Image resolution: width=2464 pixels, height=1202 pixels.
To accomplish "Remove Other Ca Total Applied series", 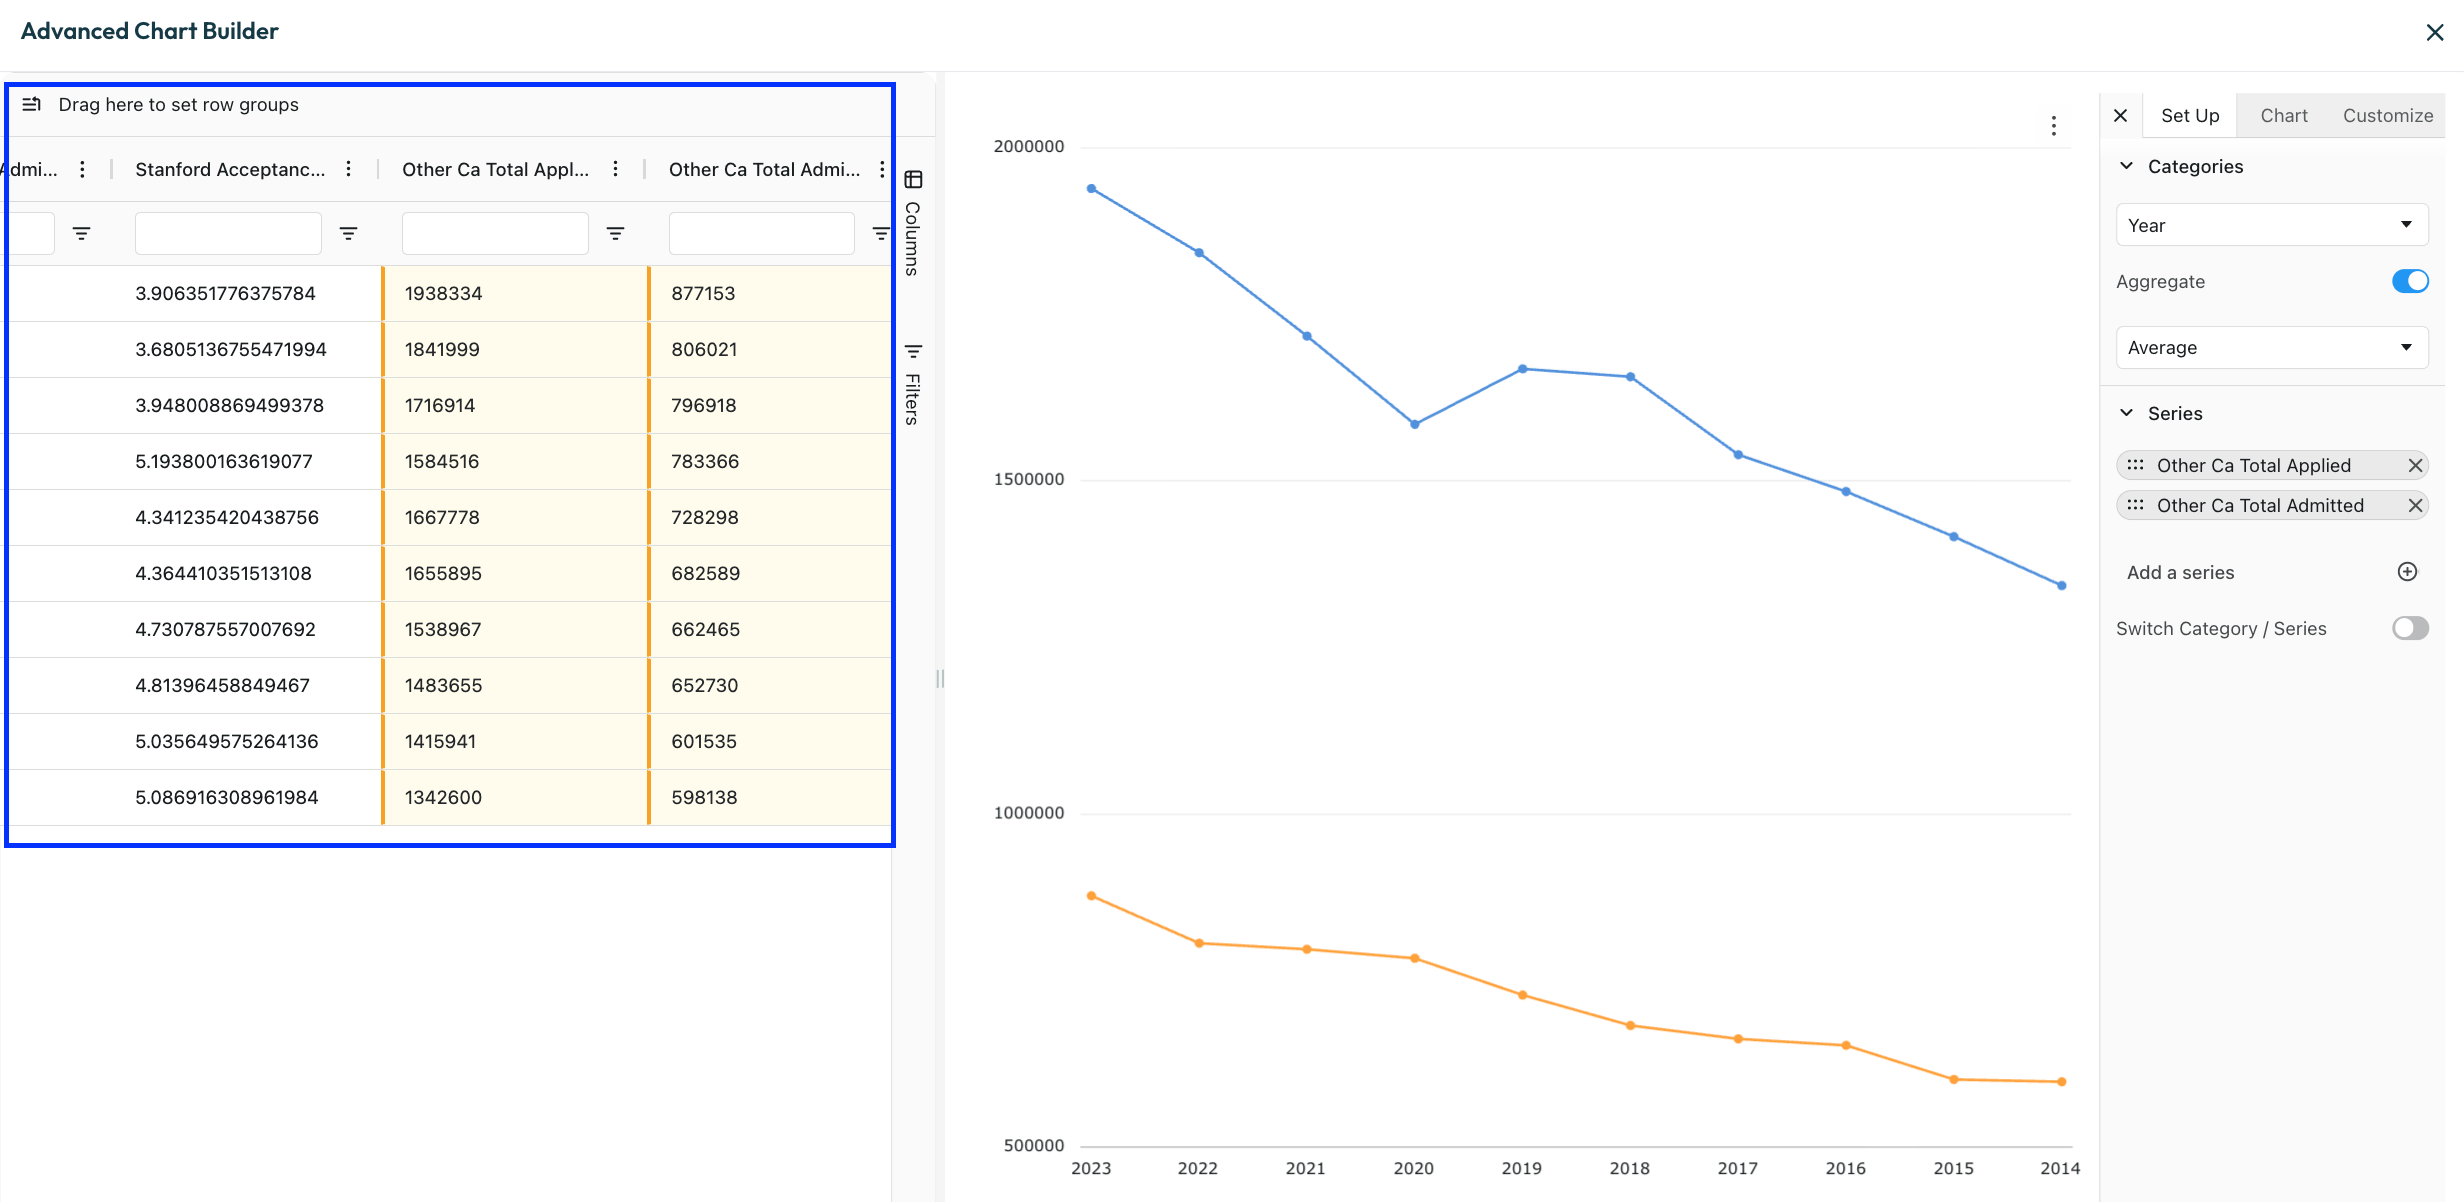I will tap(2414, 465).
